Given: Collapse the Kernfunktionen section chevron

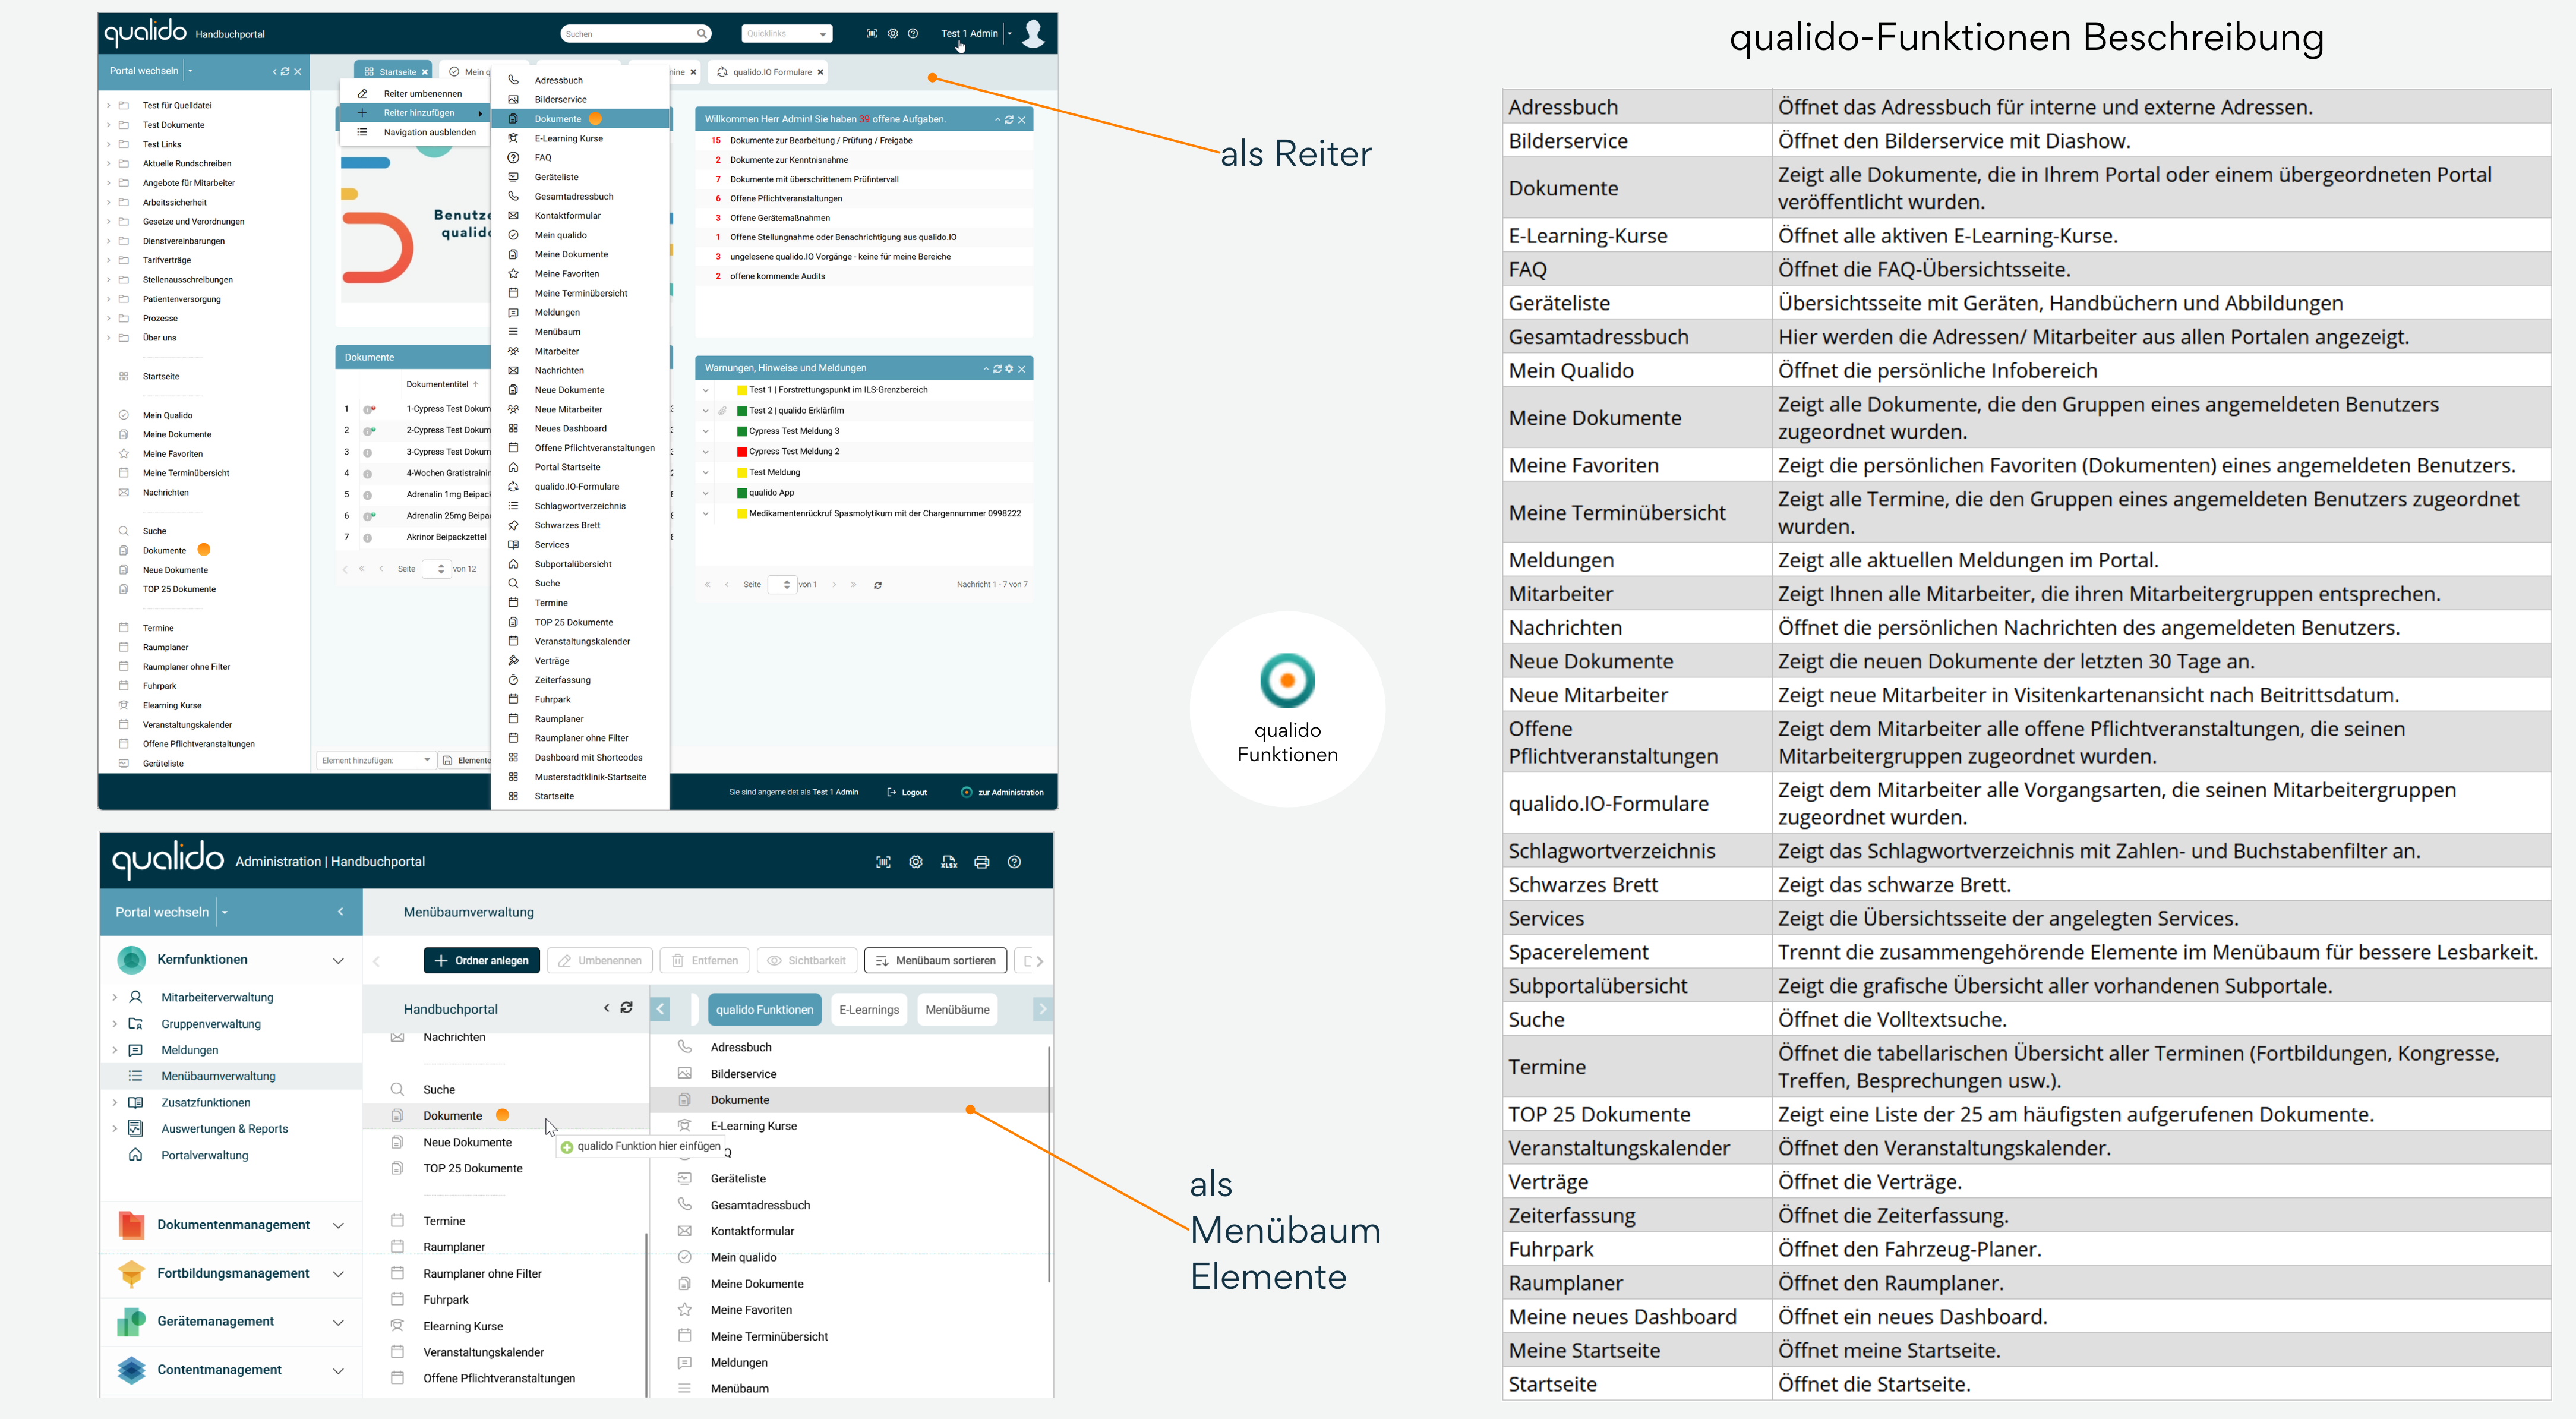Looking at the screenshot, I should point(338,960).
